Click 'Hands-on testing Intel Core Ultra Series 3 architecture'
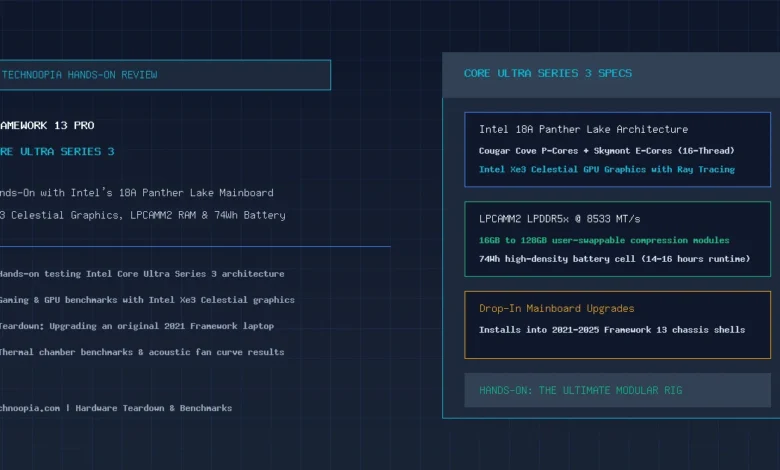780x470 pixels. click(x=142, y=274)
